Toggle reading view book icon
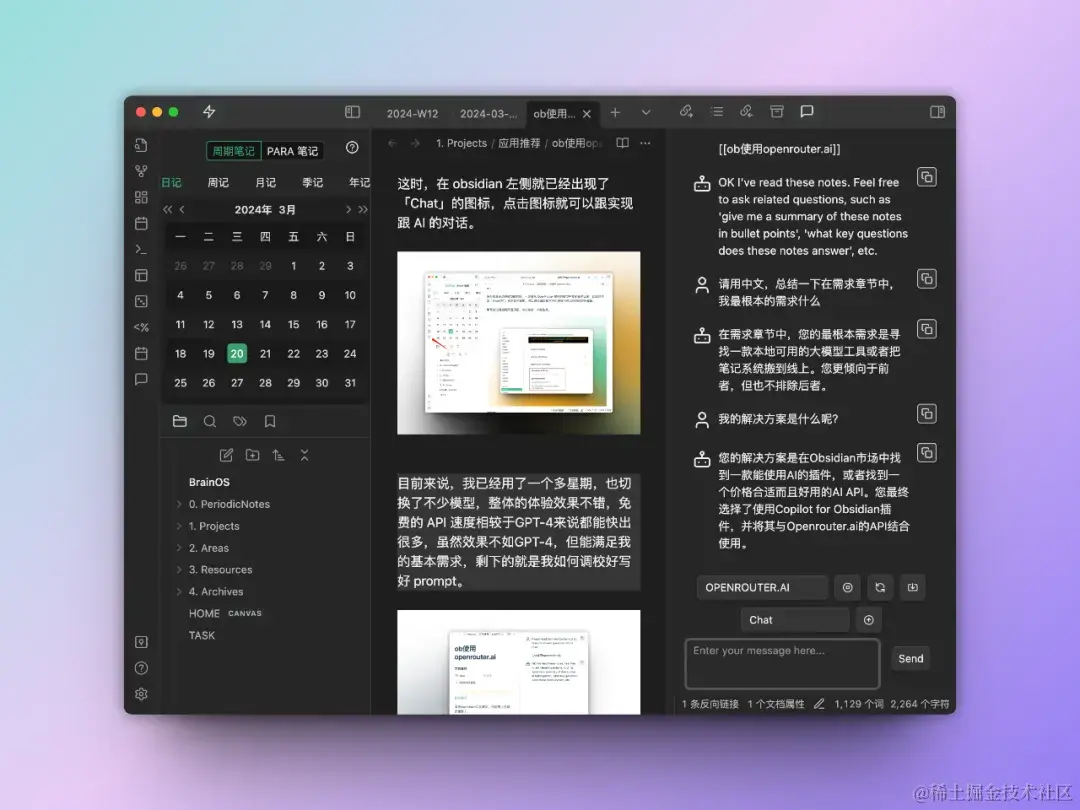This screenshot has width=1080, height=810. coord(623,143)
